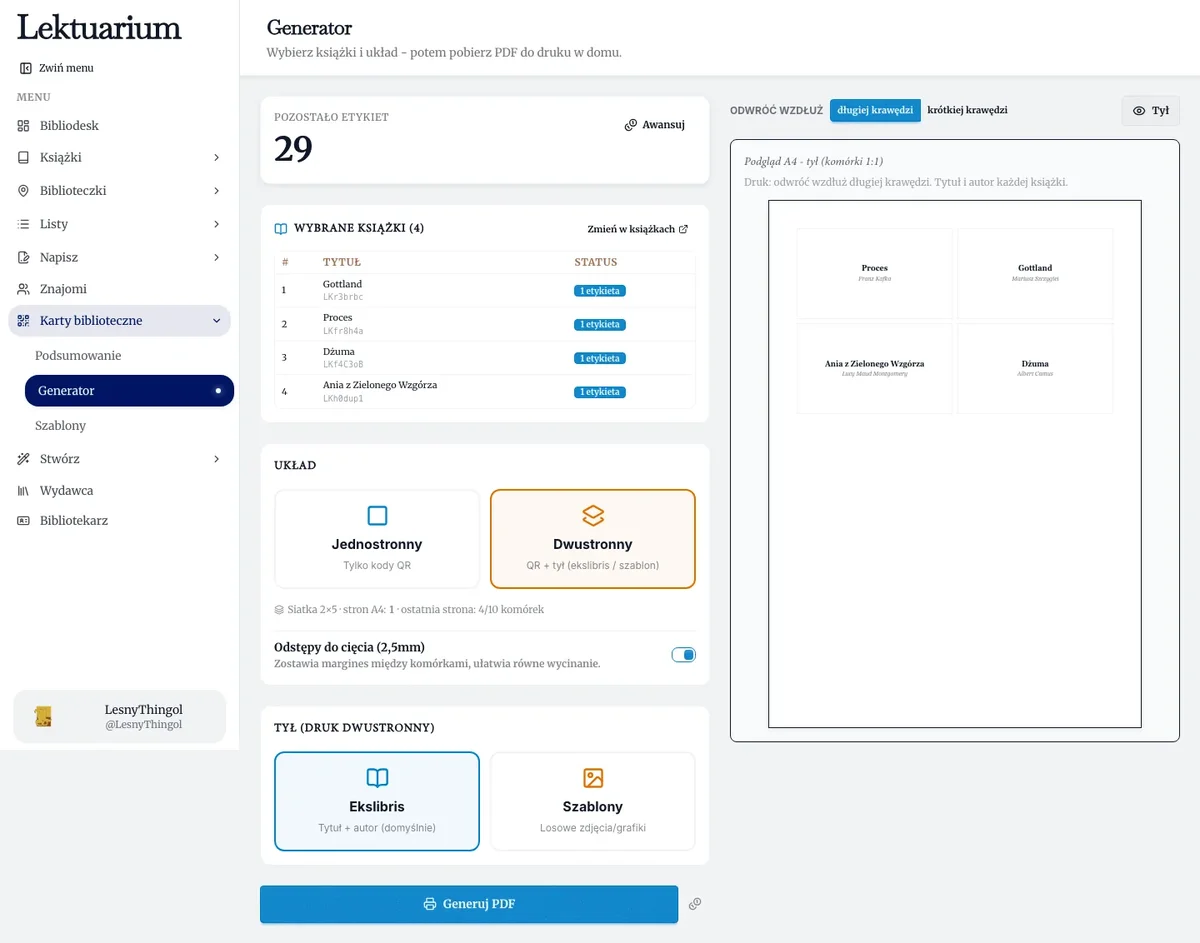Expand the Listy submenu chevron
Image resolution: width=1200 pixels, height=943 pixels.
pyautogui.click(x=217, y=224)
